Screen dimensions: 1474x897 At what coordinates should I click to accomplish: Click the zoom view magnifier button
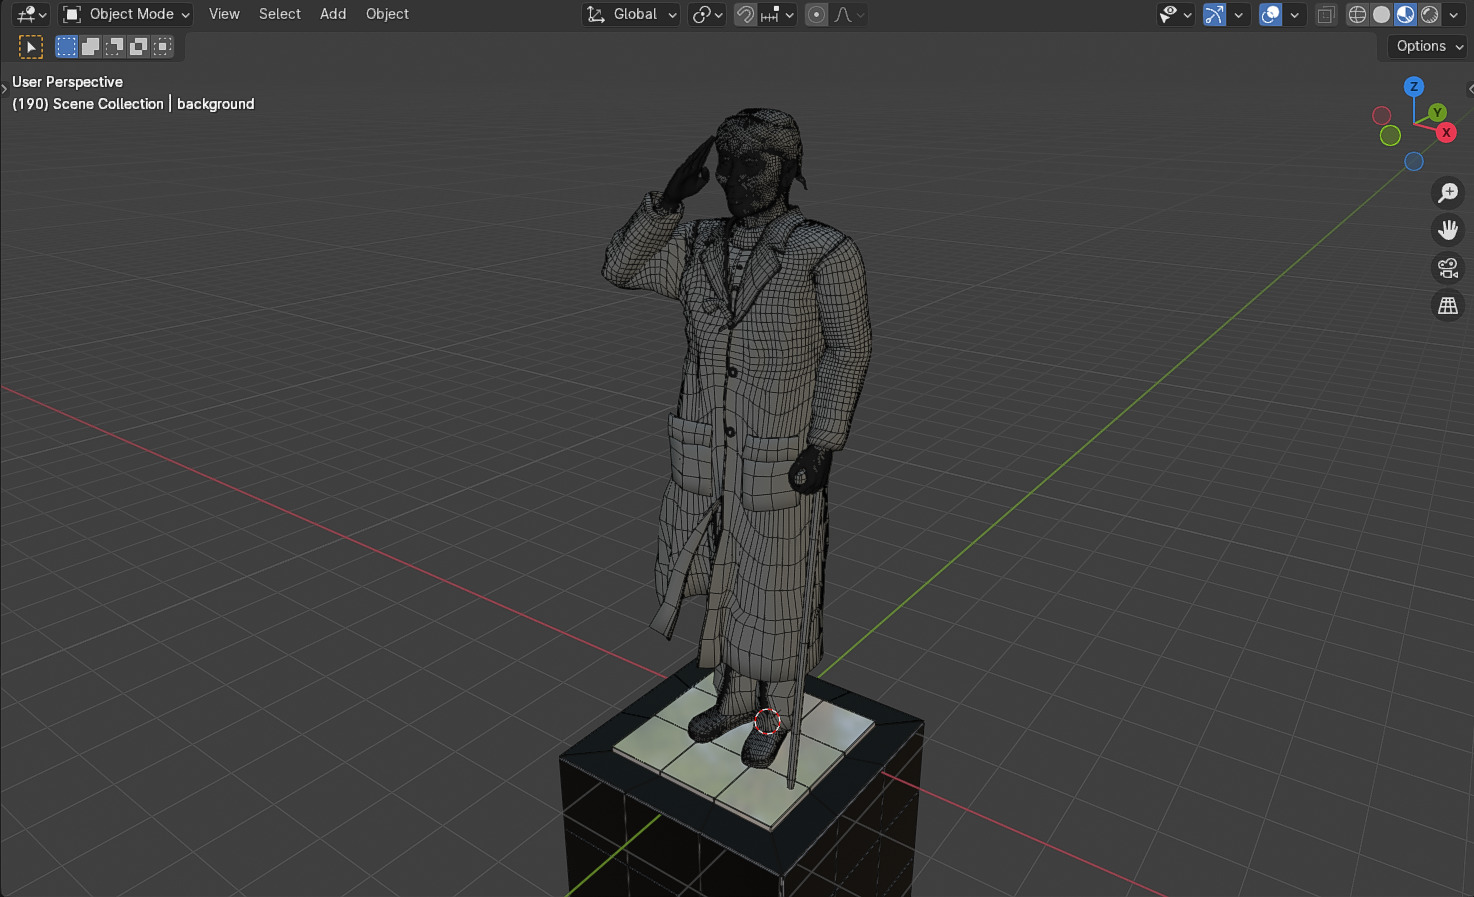click(1448, 193)
